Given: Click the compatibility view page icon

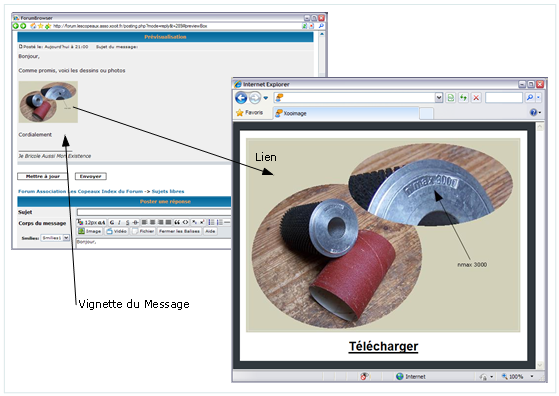Looking at the screenshot, I should pyautogui.click(x=451, y=97).
